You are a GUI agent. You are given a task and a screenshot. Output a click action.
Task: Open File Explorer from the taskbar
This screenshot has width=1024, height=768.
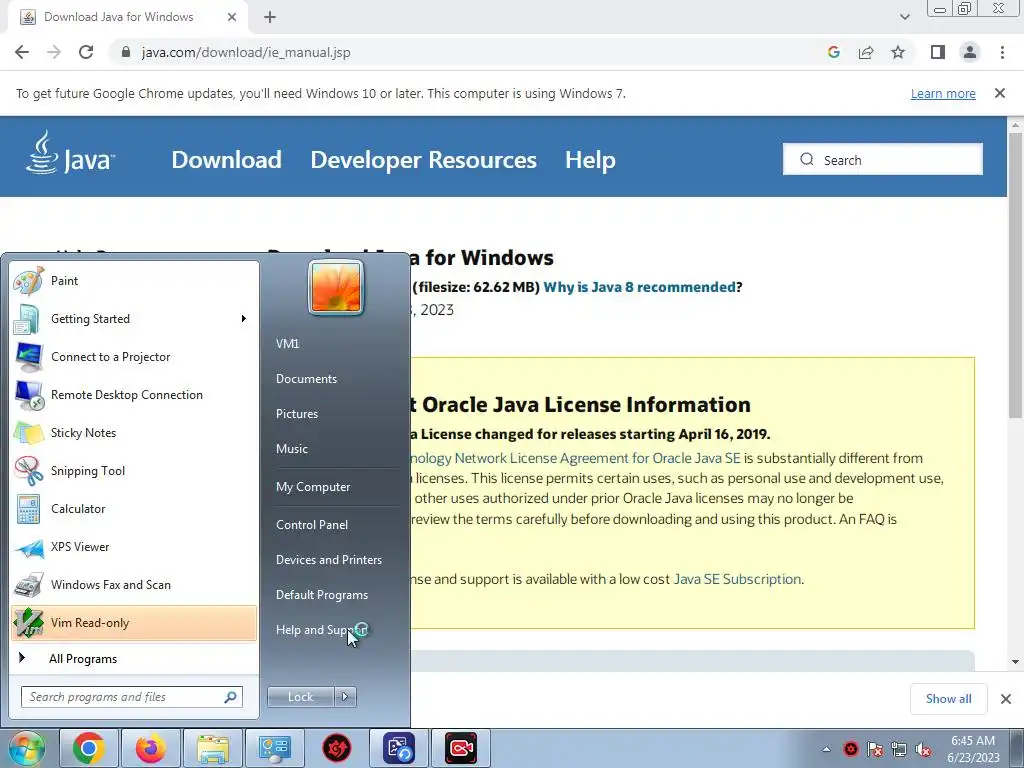click(x=213, y=748)
